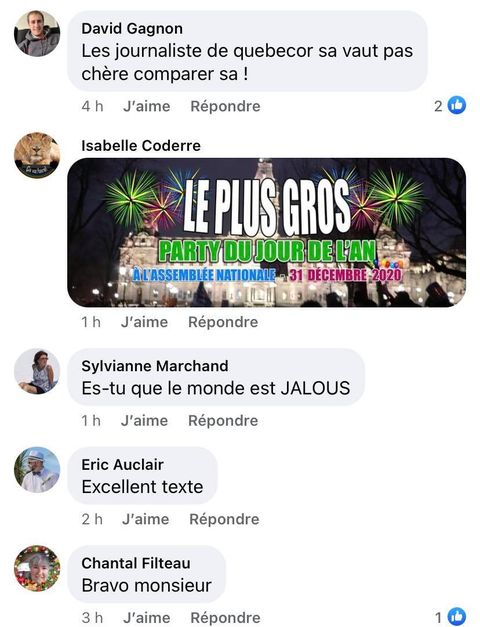Reply to Isabelle Coderre's comment with Répondre

(223, 322)
